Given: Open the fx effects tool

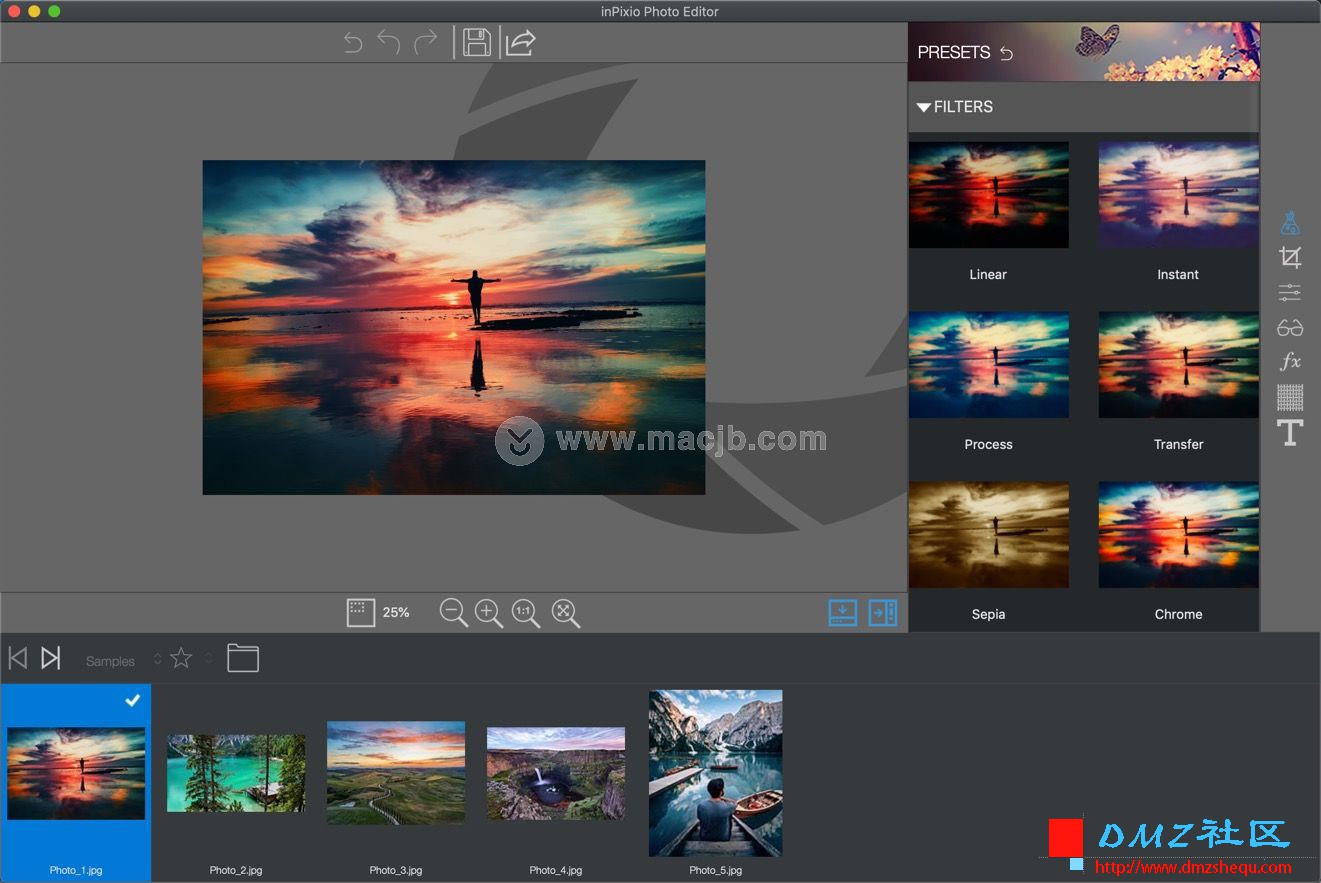Looking at the screenshot, I should pos(1290,361).
